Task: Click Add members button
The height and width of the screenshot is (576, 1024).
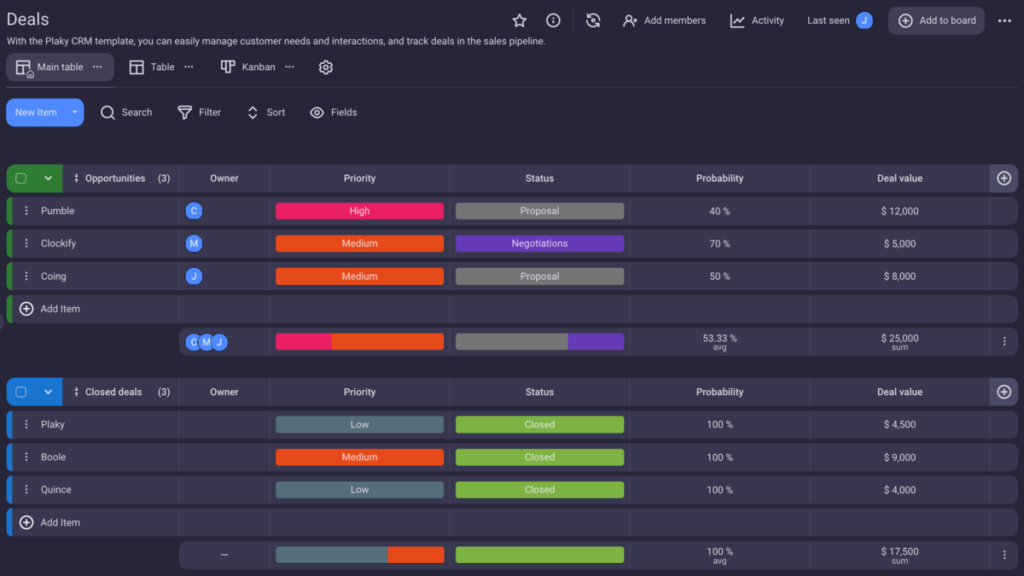Action: tap(664, 21)
